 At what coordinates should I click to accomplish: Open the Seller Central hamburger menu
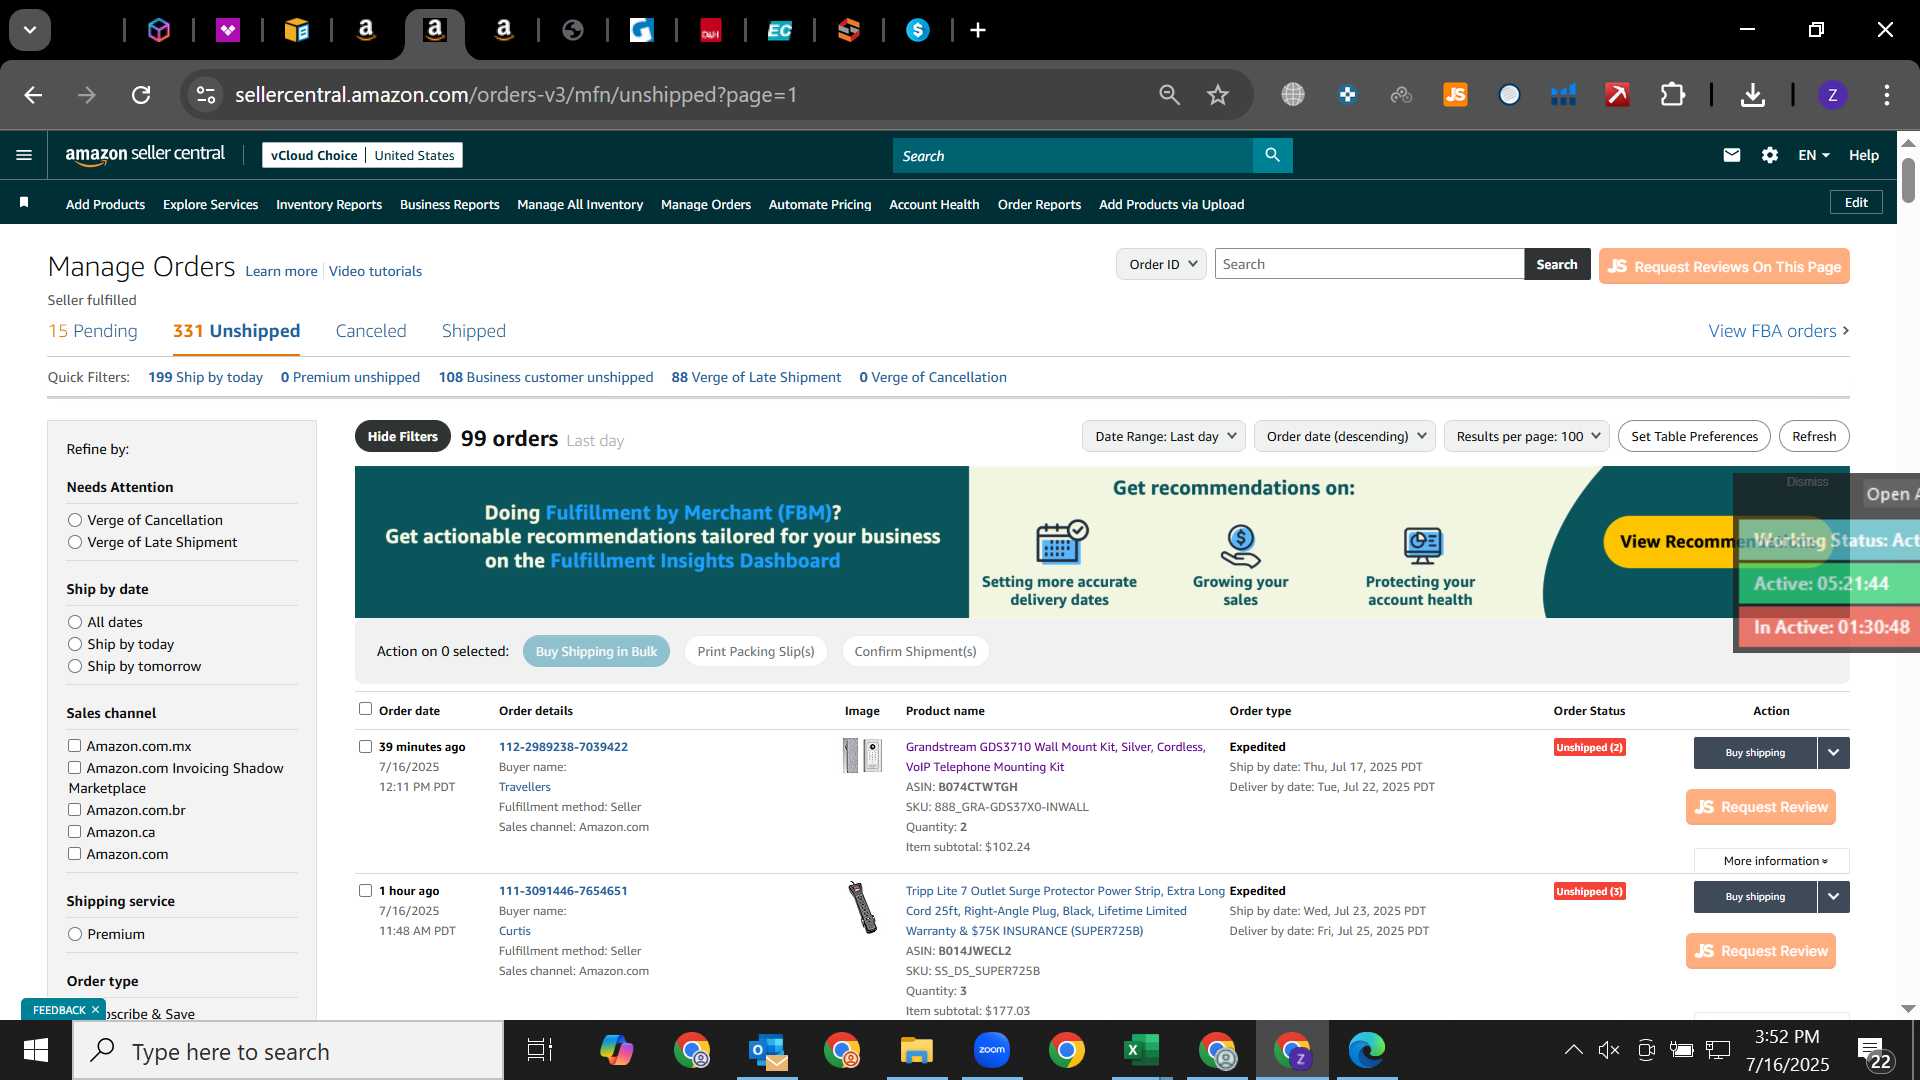24,155
